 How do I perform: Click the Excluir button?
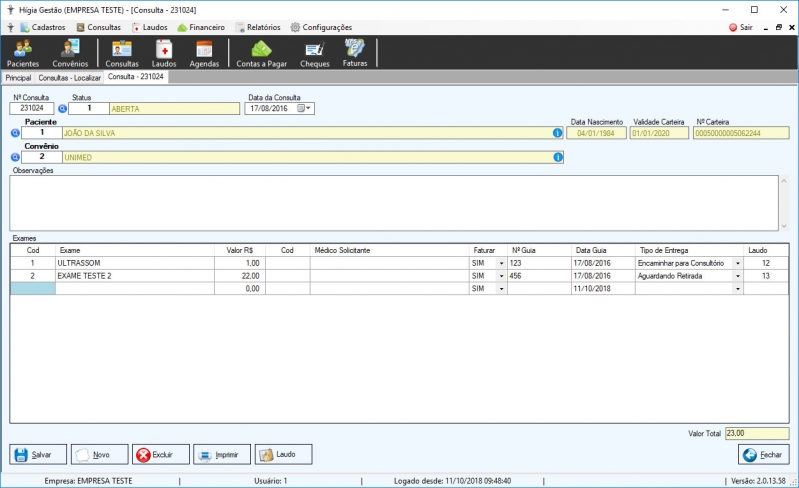click(161, 454)
